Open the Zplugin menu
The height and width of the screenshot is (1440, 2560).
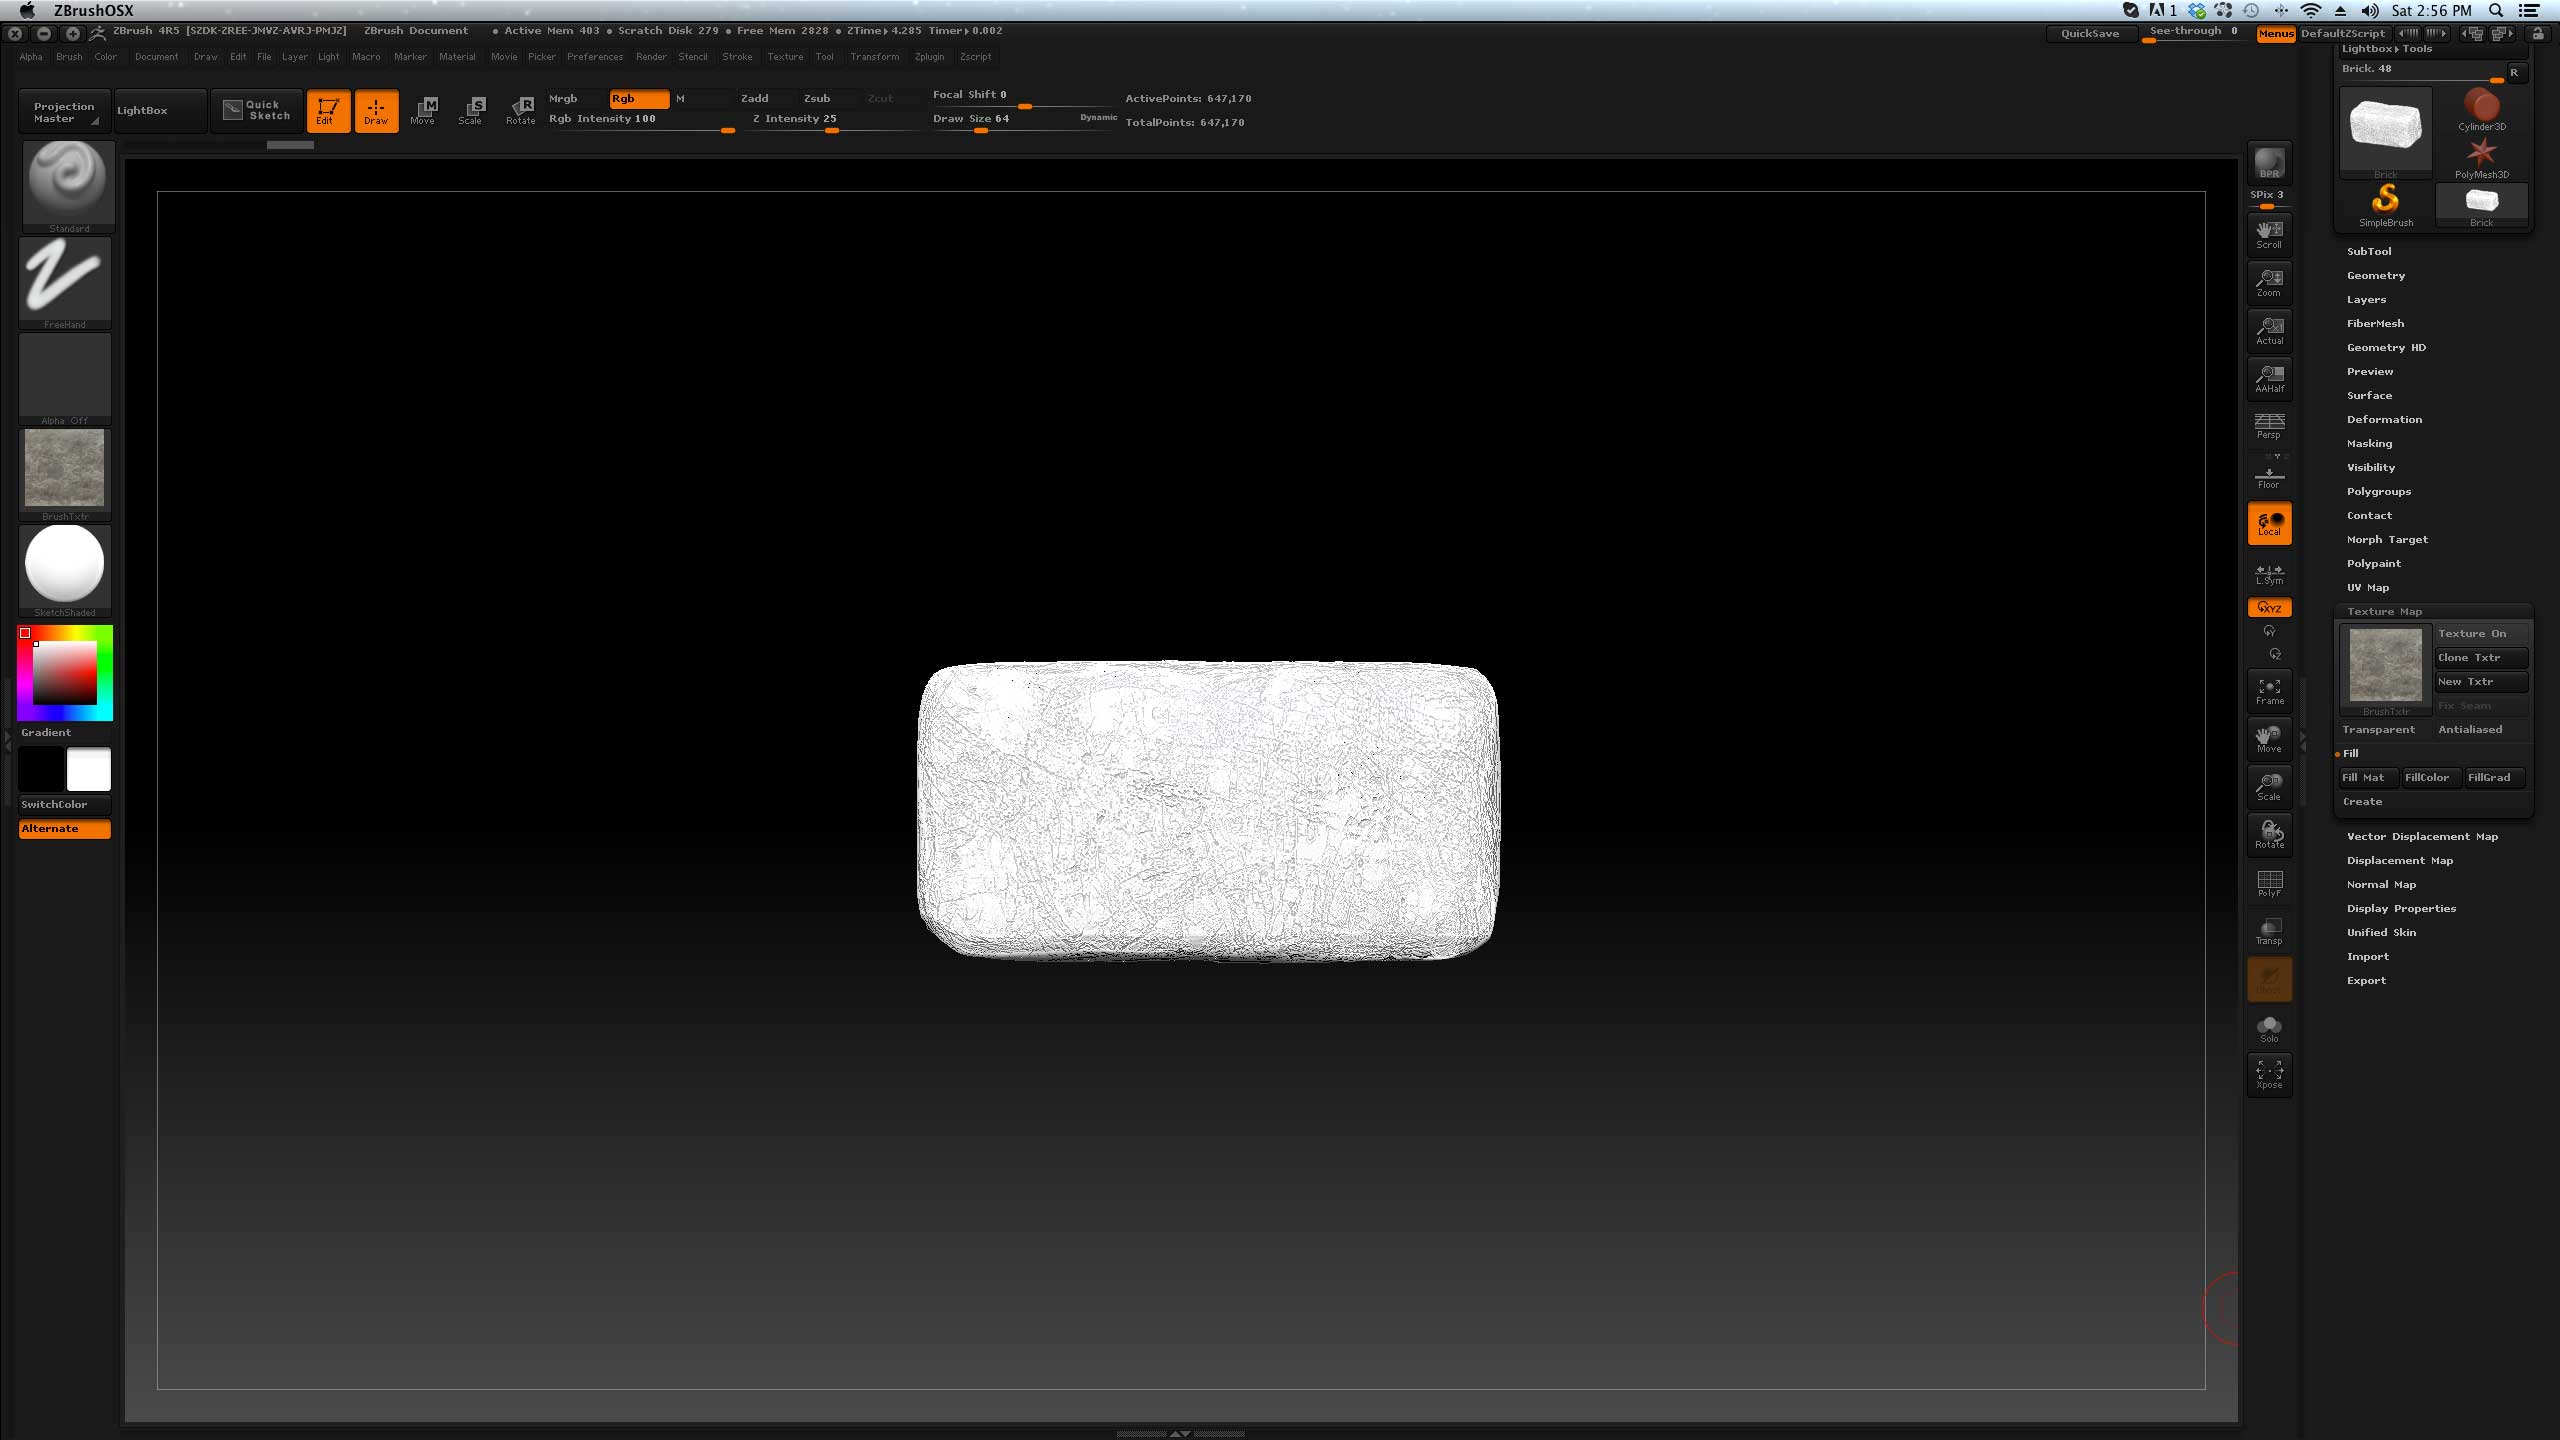[929, 57]
